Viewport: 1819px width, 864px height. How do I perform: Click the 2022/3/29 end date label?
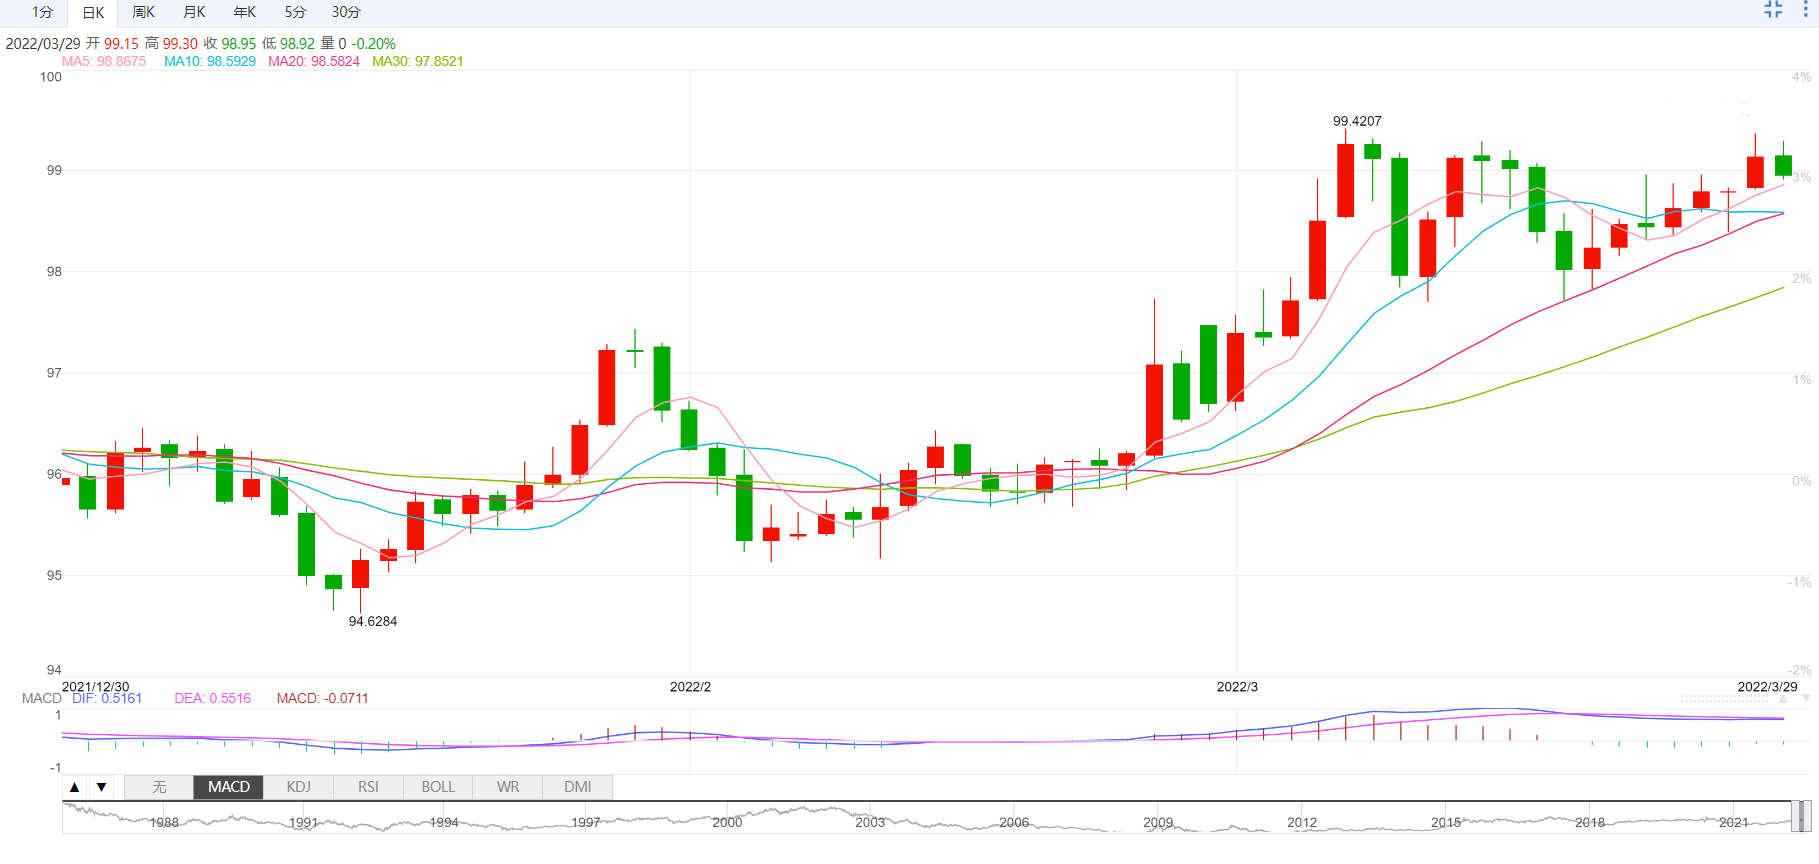coord(1767,687)
